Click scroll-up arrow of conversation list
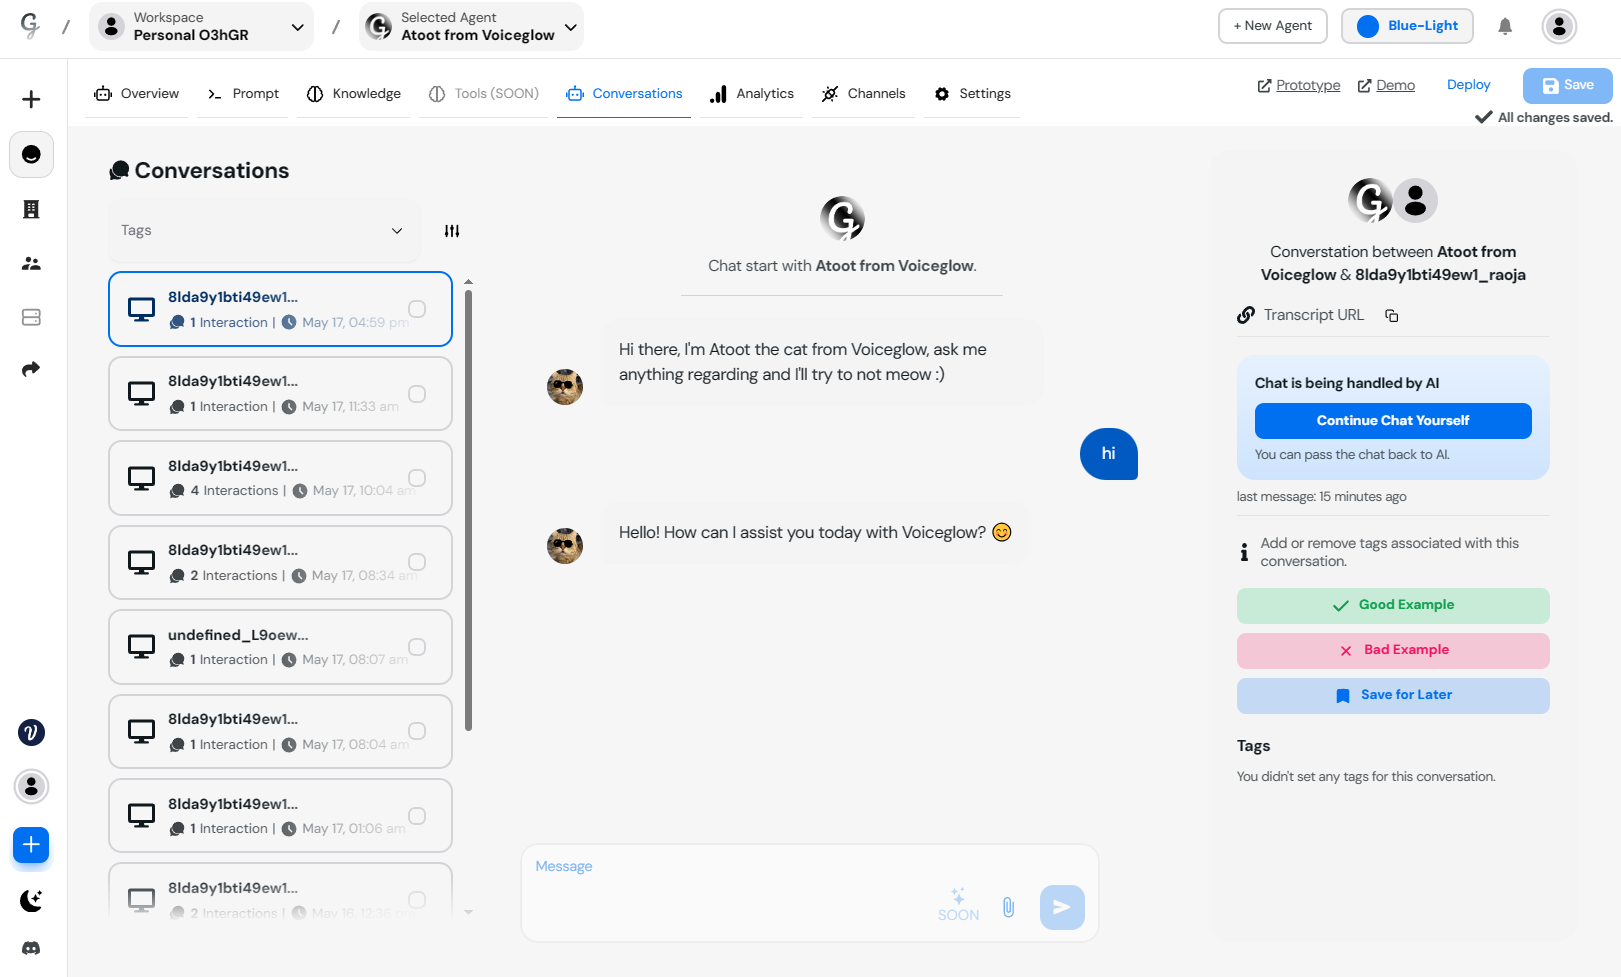 pyautogui.click(x=468, y=282)
